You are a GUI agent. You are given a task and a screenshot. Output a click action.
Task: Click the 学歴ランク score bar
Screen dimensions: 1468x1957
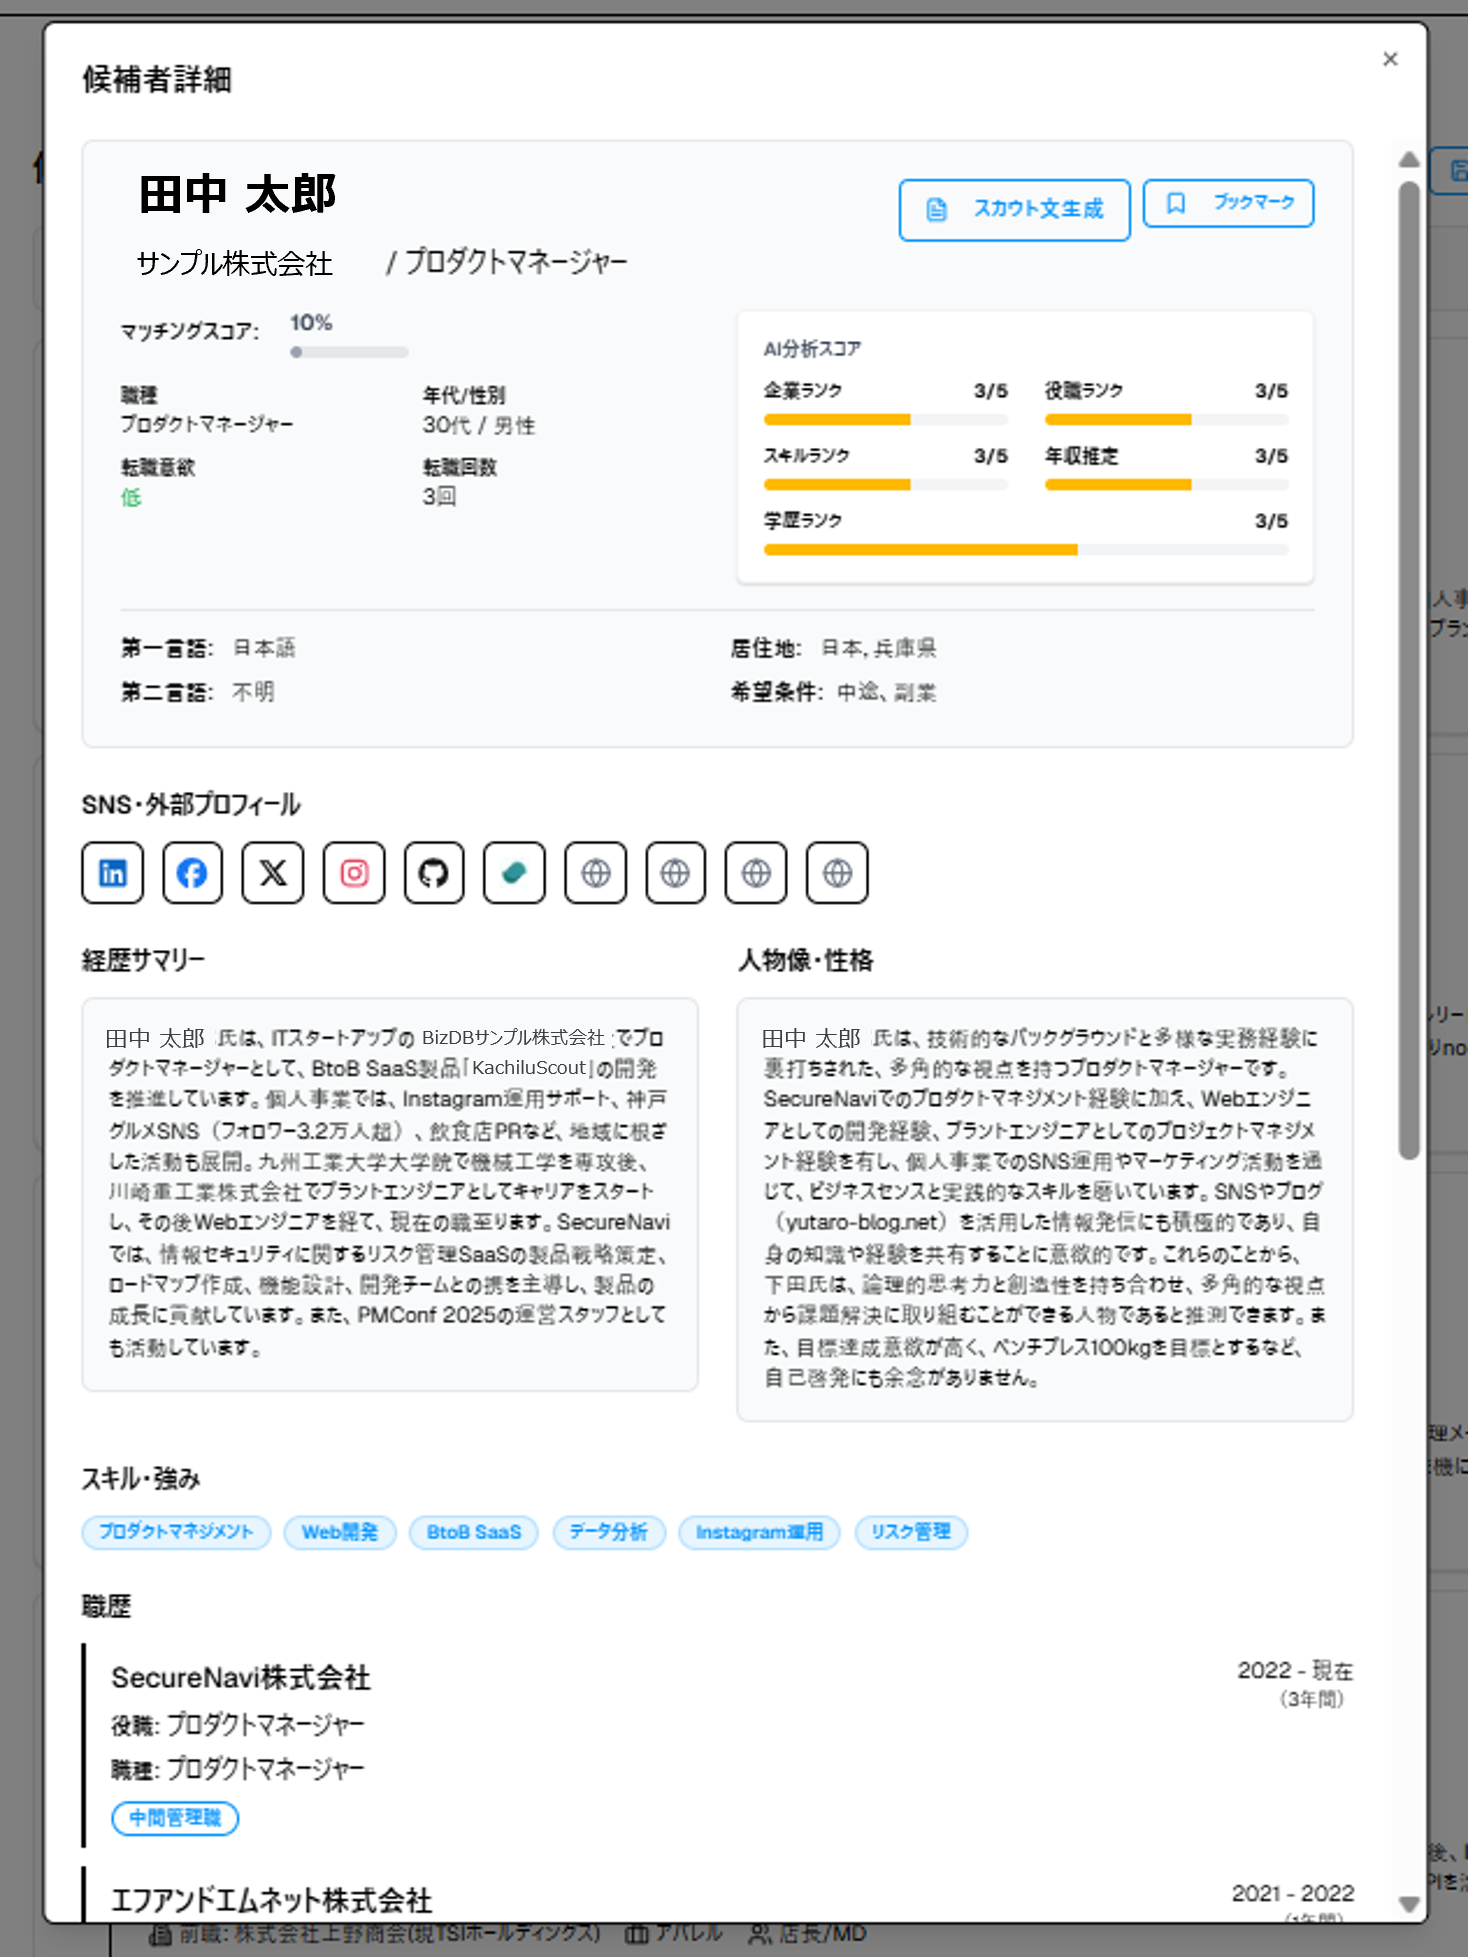[x=1026, y=550]
